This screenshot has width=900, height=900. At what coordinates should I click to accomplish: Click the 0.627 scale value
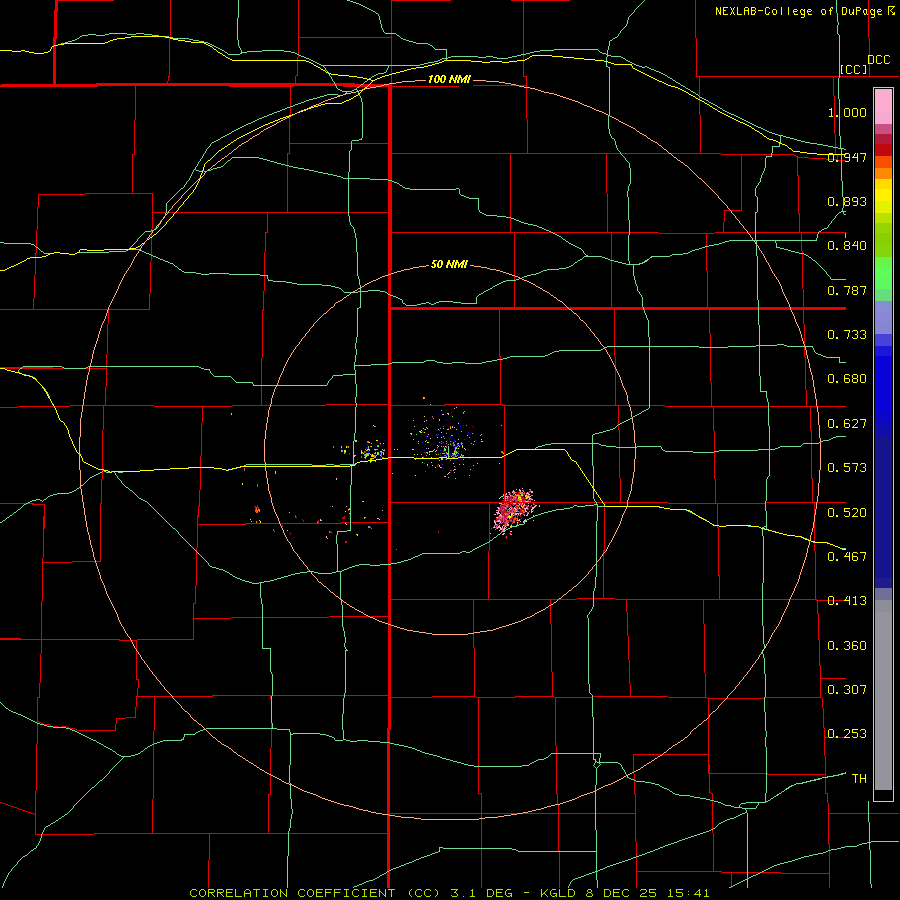[847, 424]
